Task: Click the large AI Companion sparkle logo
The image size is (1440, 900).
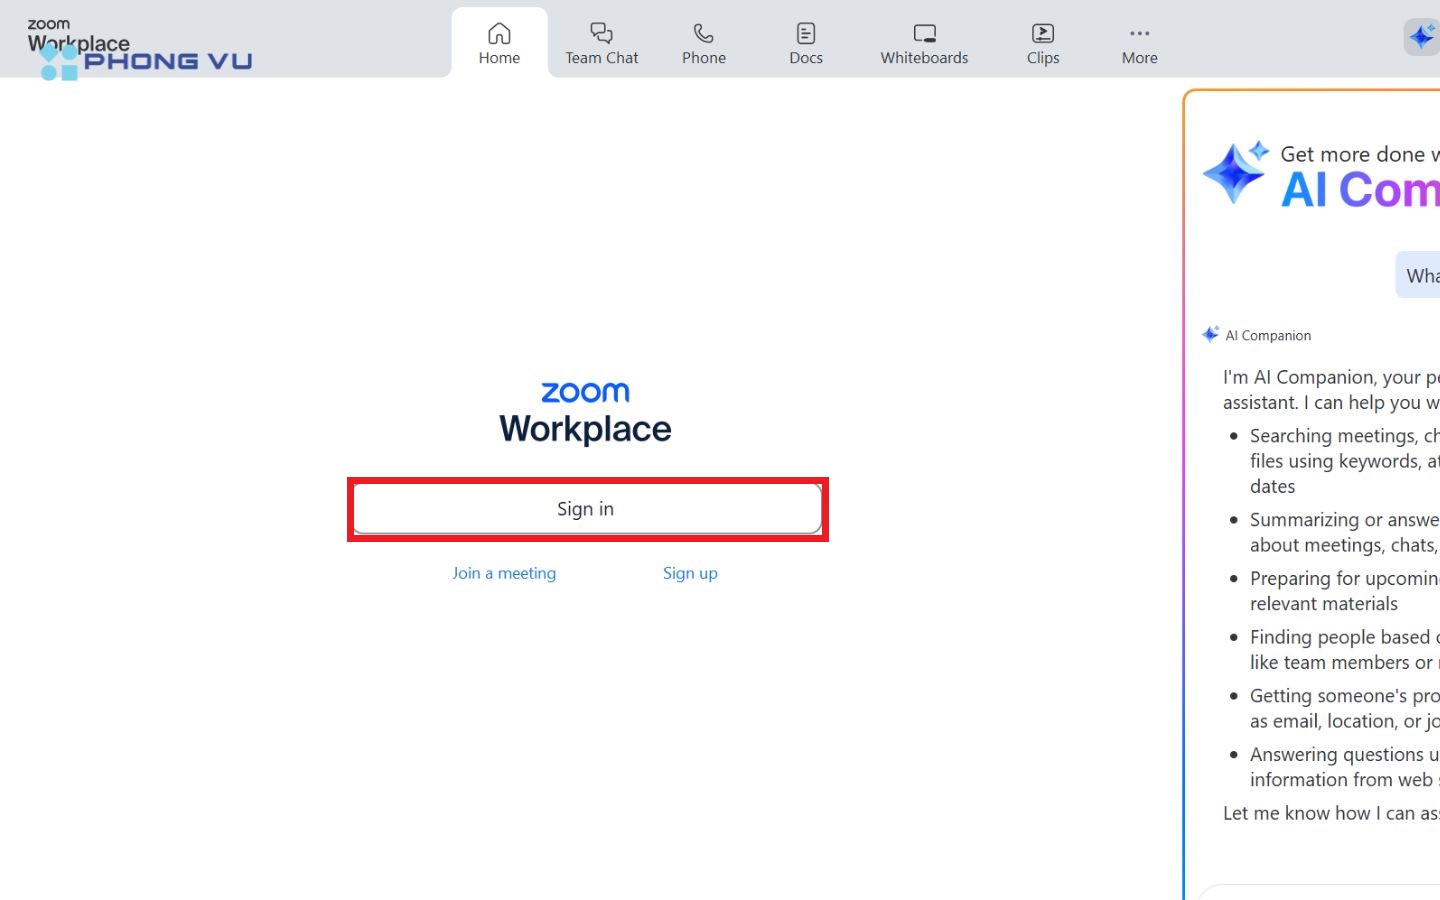Action: tap(1235, 172)
